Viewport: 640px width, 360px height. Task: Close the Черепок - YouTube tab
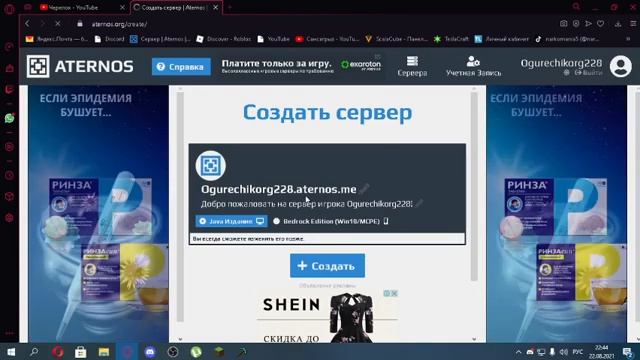point(122,7)
